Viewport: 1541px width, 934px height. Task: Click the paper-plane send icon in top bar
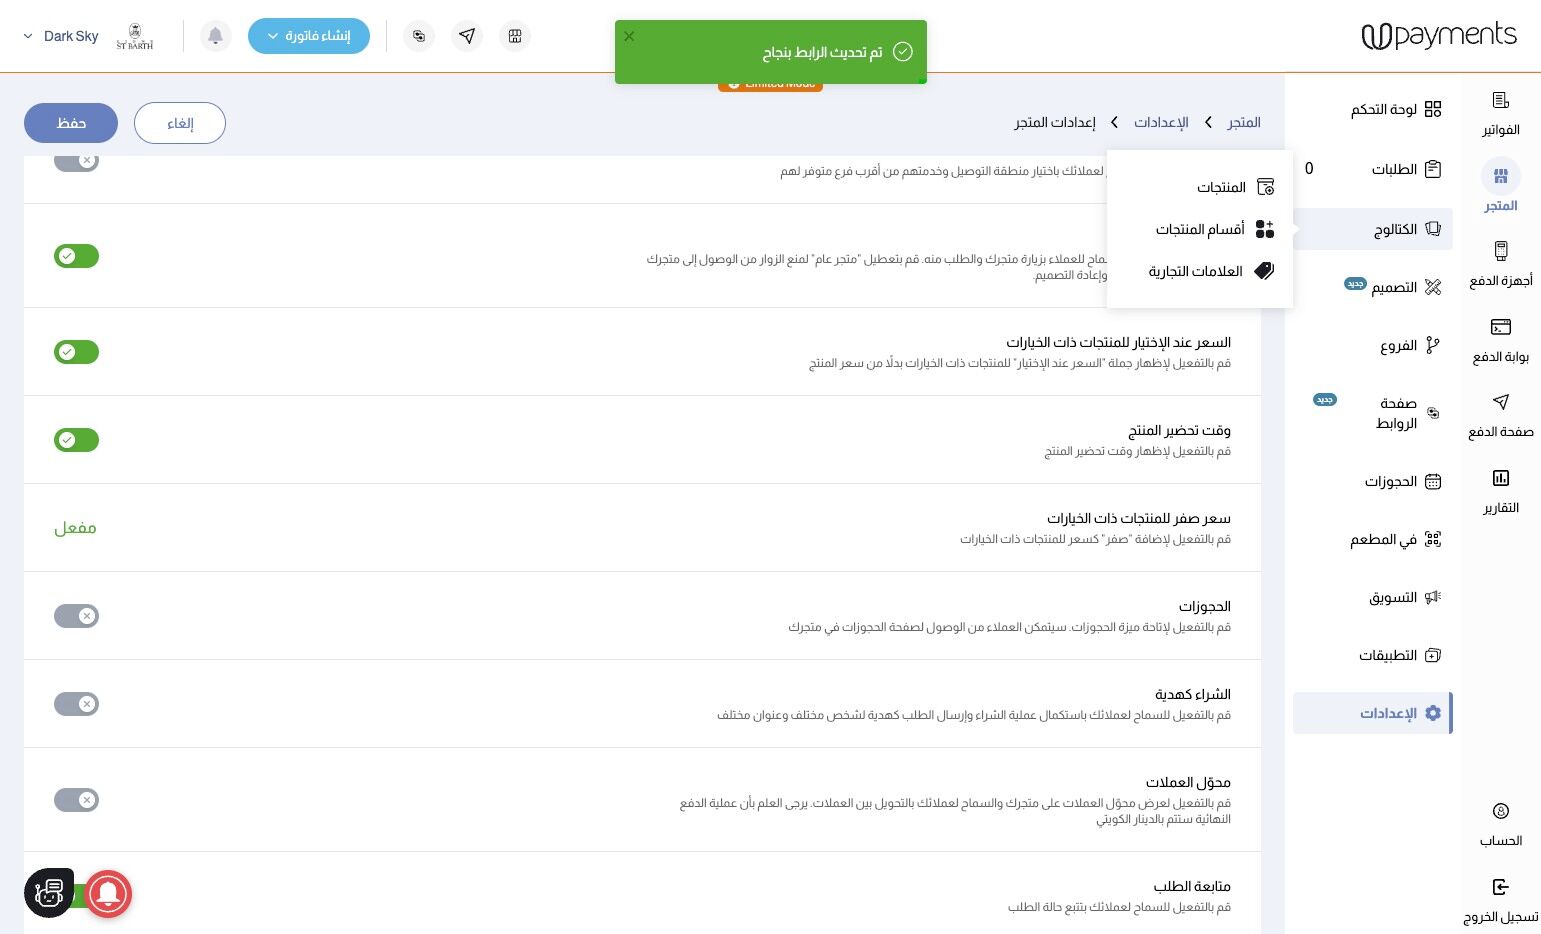[x=467, y=36]
